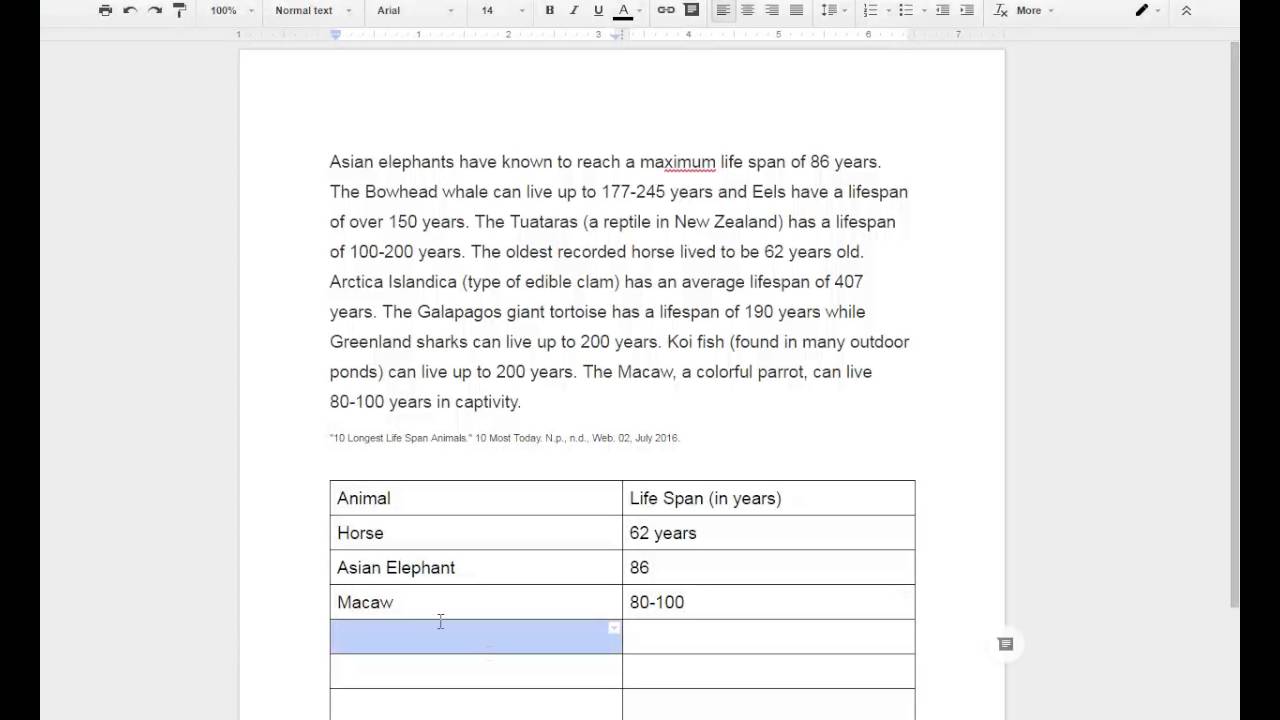Open the zoom 100% dropdown

click(232, 10)
